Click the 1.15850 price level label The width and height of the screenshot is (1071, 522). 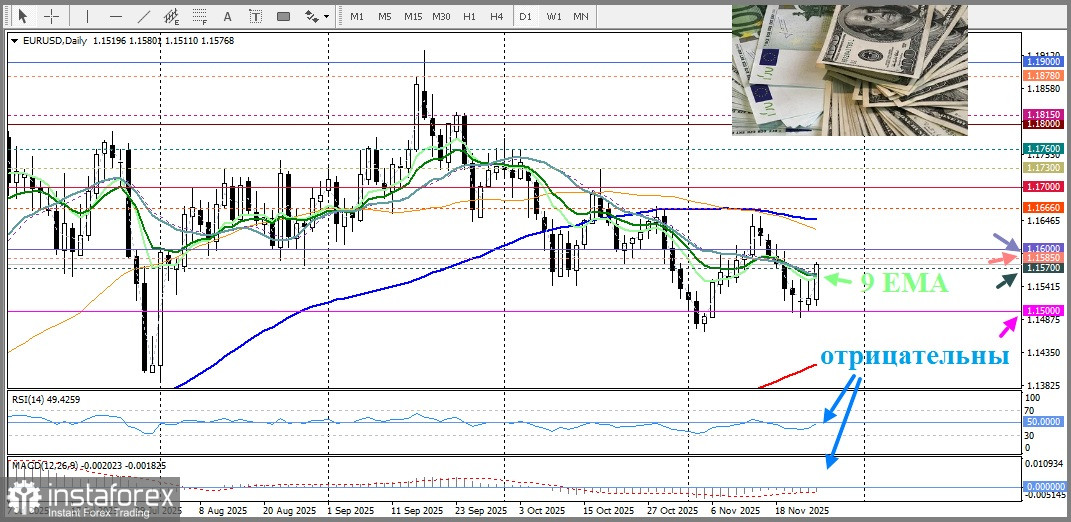pyautogui.click(x=1042, y=258)
